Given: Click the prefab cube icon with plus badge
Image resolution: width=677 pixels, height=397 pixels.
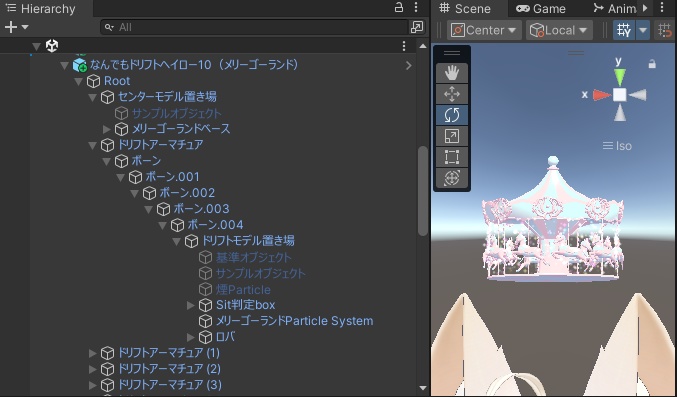Looking at the screenshot, I should [x=80, y=65].
